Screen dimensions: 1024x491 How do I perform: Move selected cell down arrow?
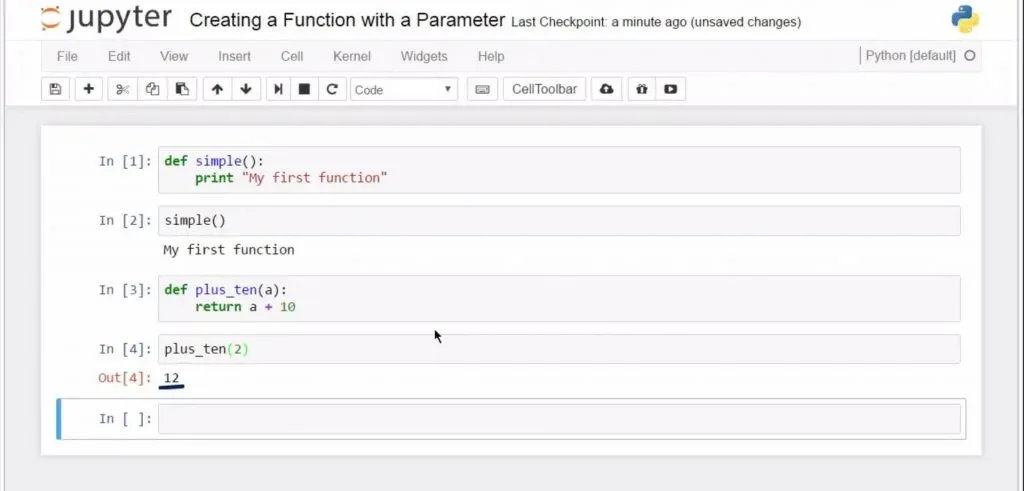[245, 89]
